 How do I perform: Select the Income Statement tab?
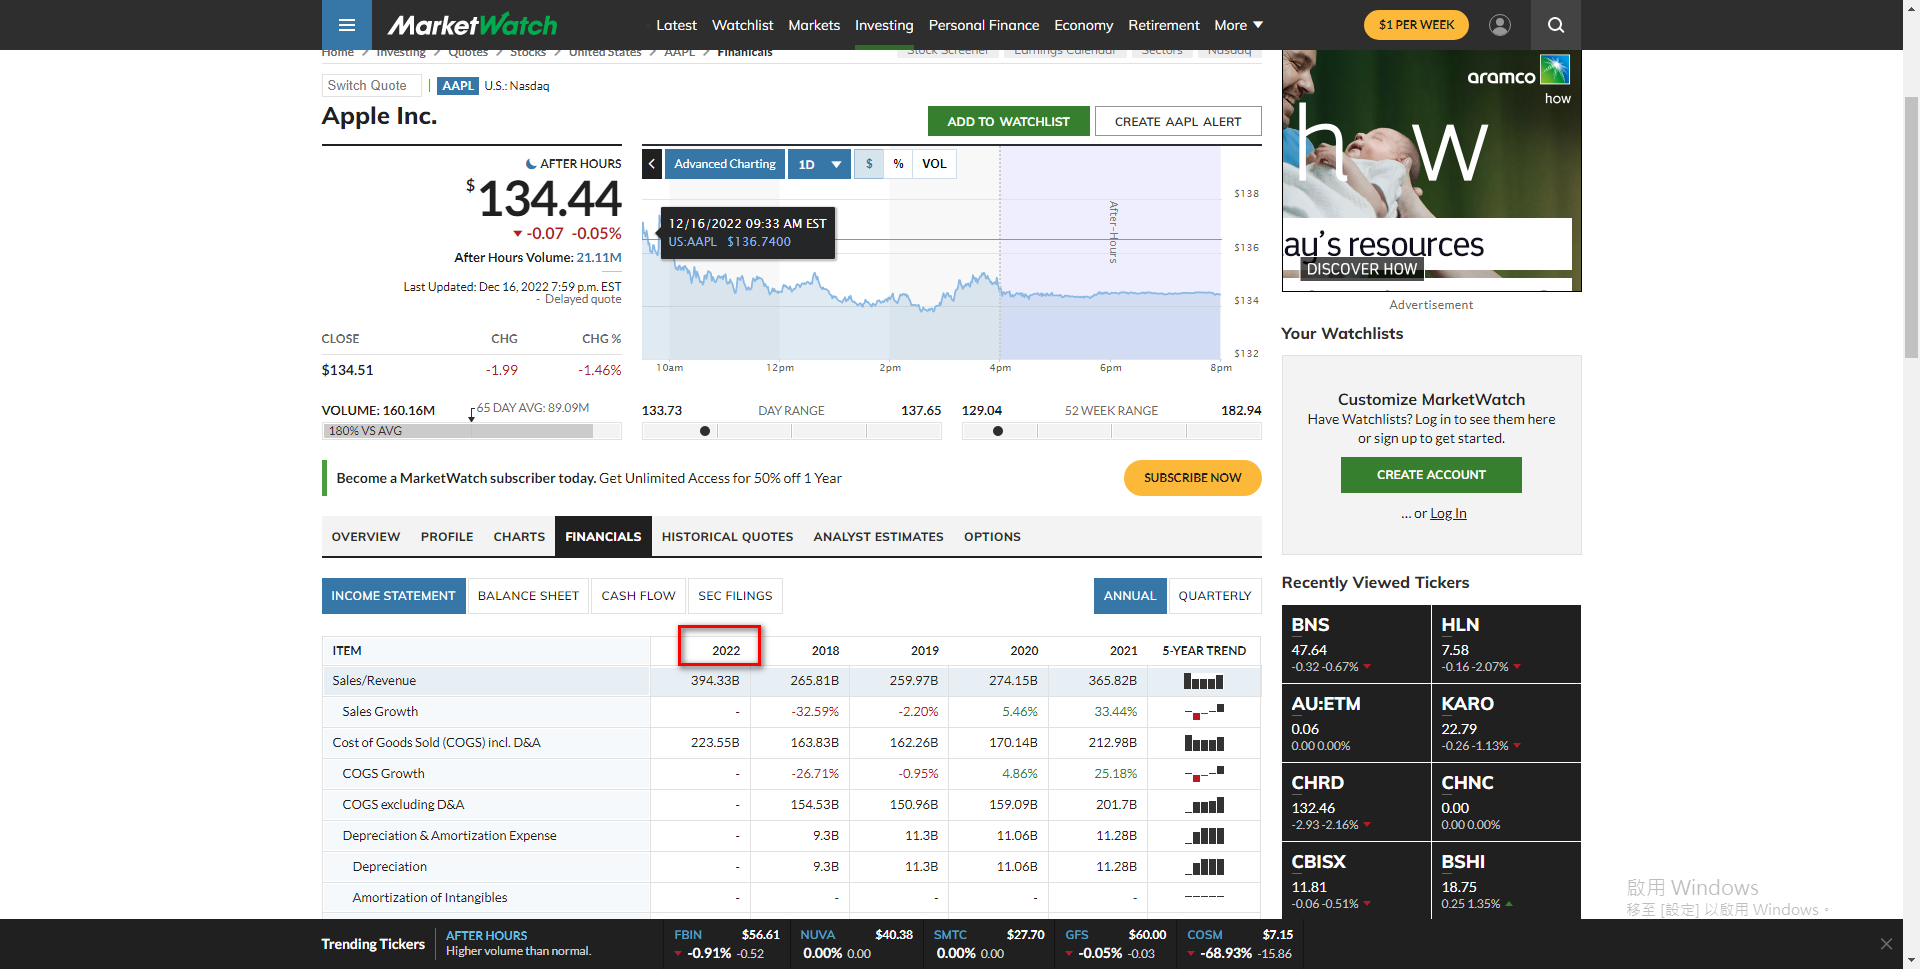point(393,596)
